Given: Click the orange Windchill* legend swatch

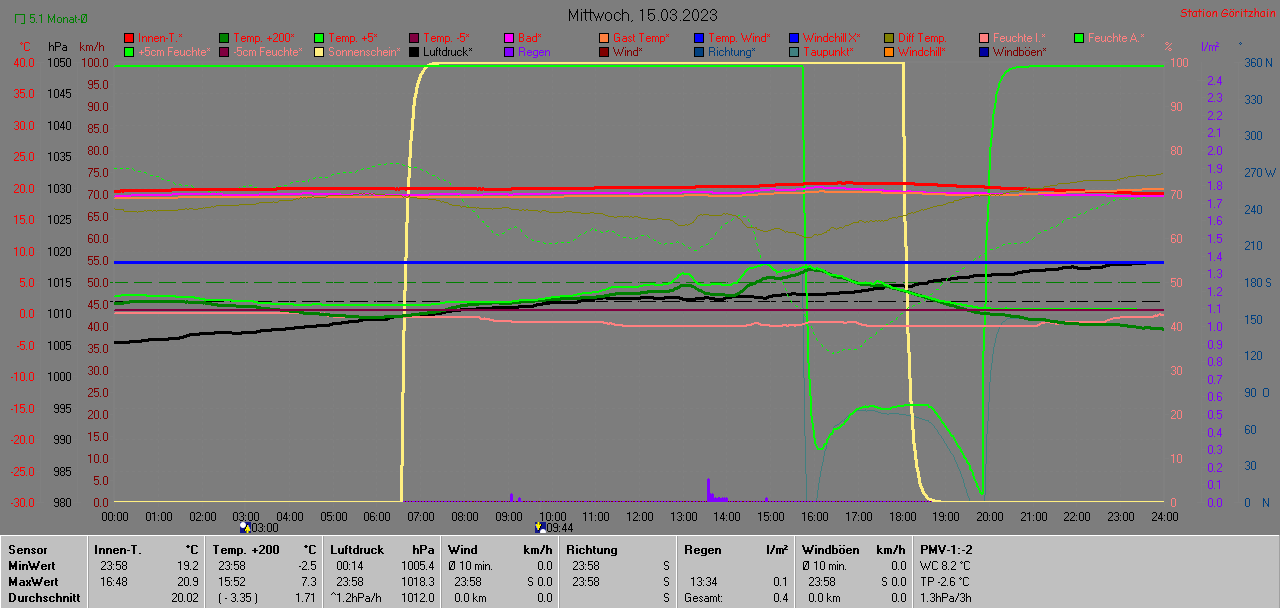Looking at the screenshot, I should click(889, 52).
